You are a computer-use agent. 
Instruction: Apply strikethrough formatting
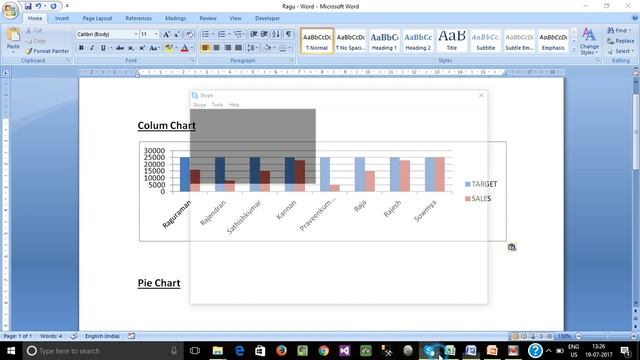tap(120, 48)
